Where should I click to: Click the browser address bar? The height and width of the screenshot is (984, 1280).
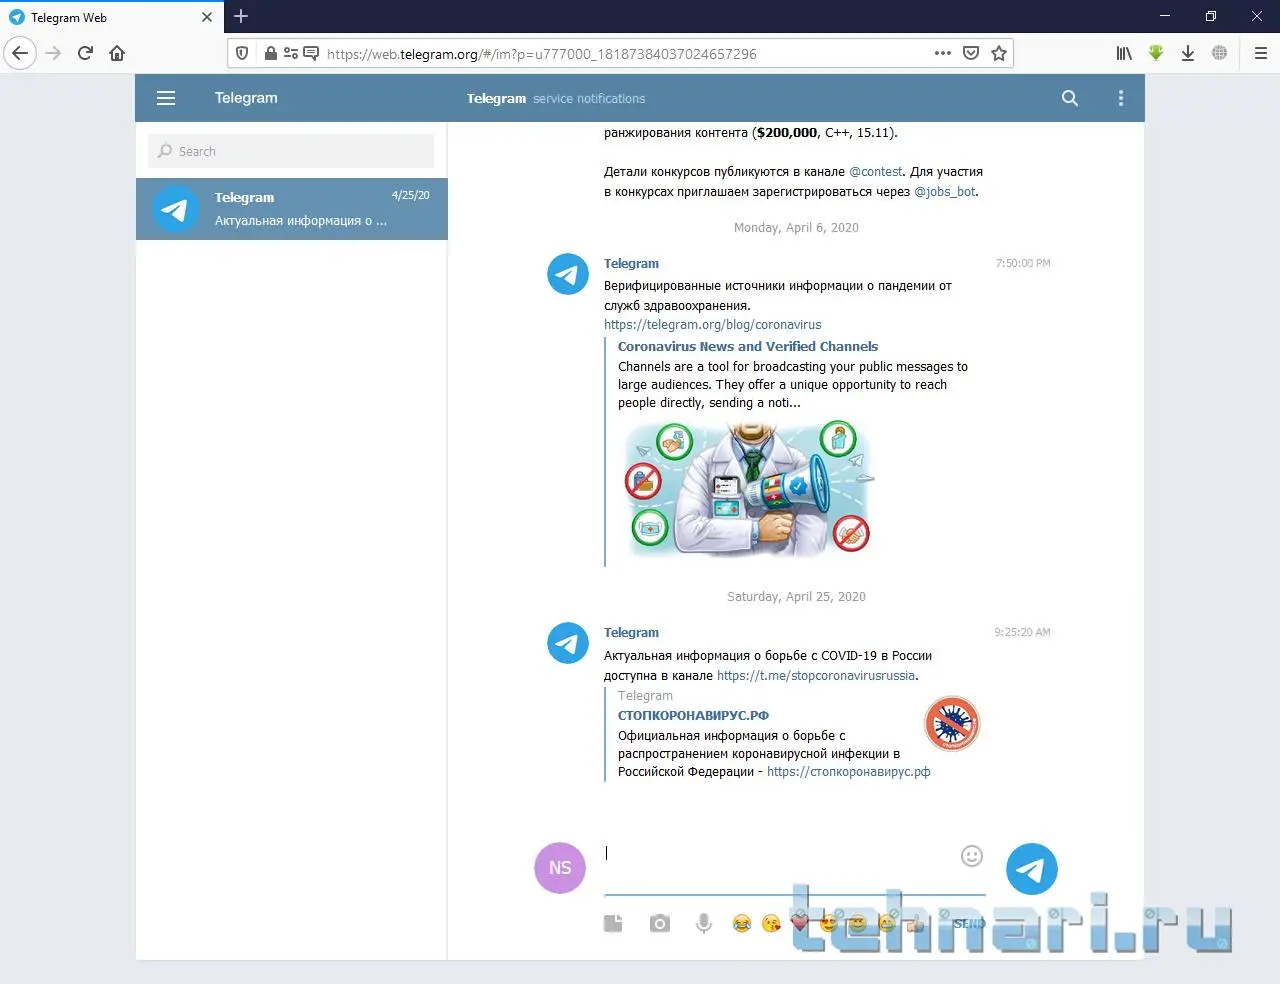pyautogui.click(x=620, y=53)
